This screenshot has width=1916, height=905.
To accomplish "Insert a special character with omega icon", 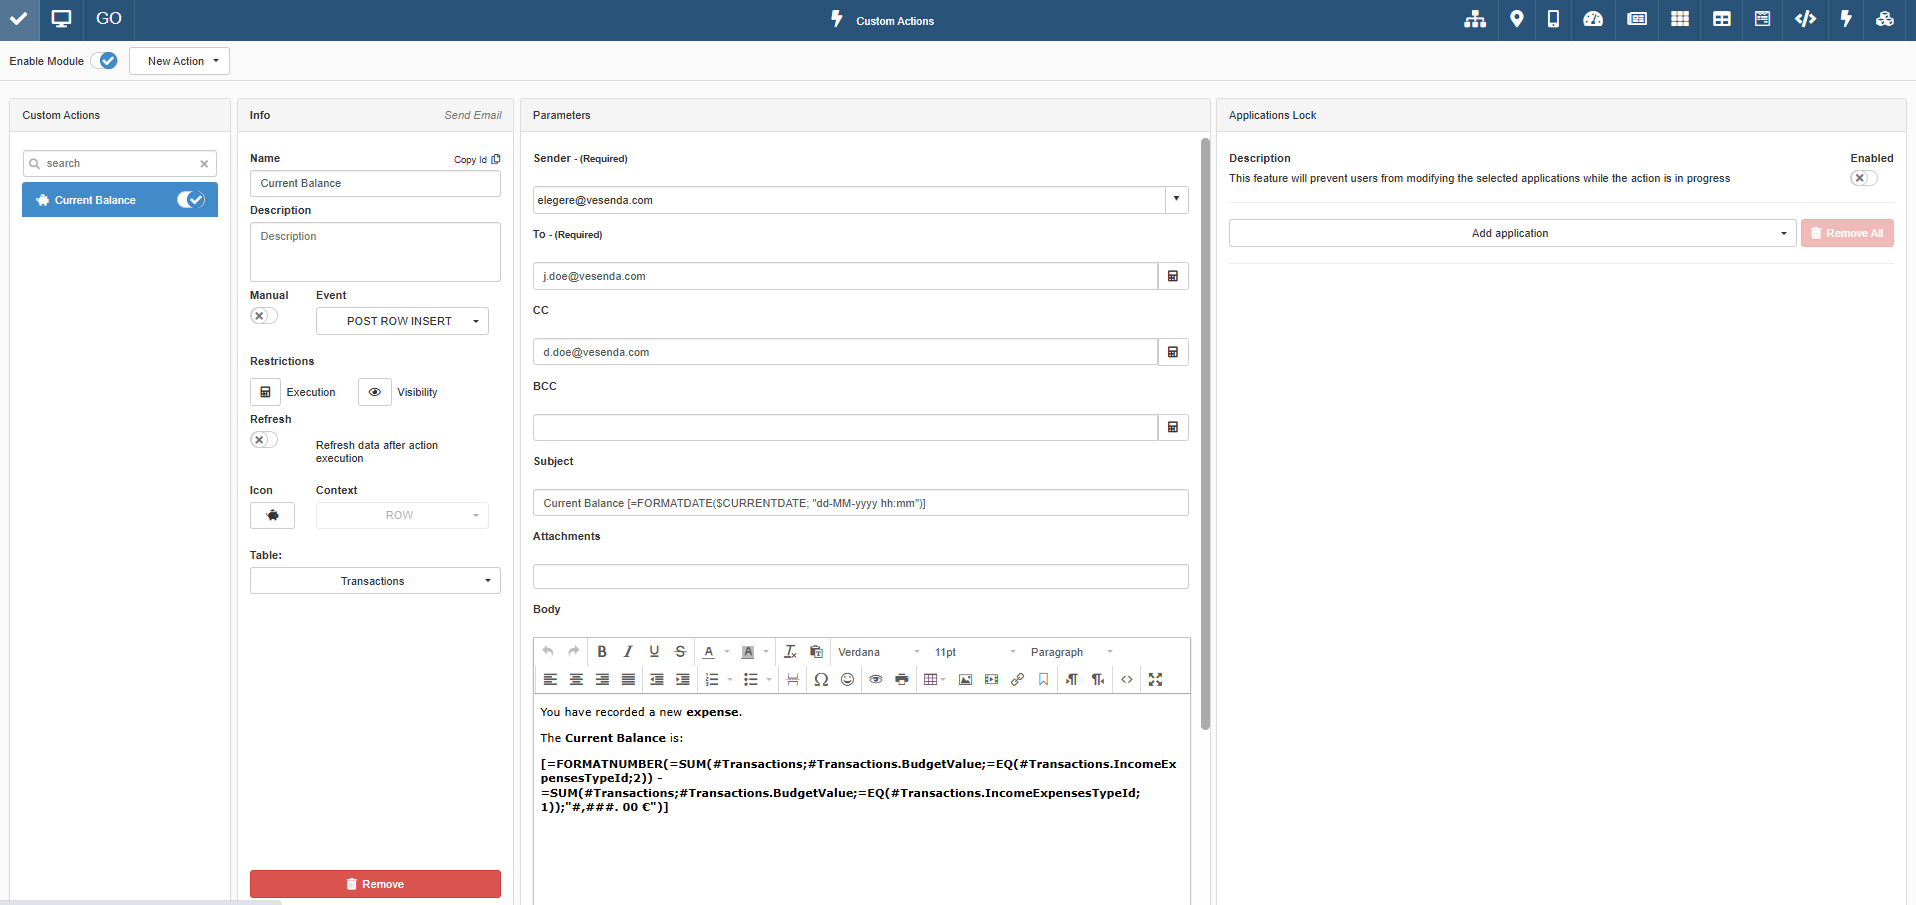I will pos(821,680).
